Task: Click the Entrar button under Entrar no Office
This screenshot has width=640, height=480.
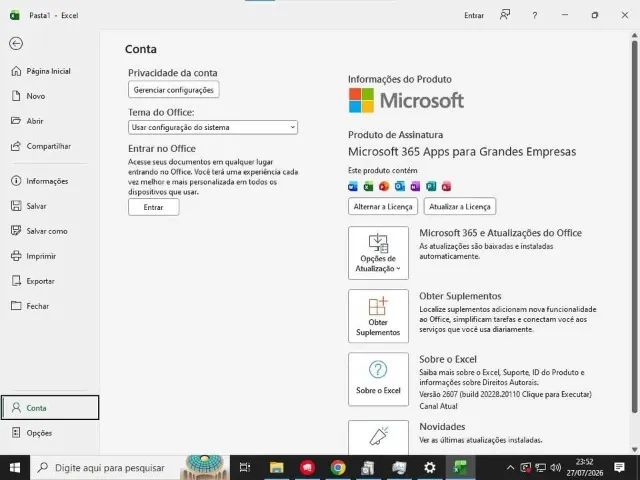Action: (153, 207)
